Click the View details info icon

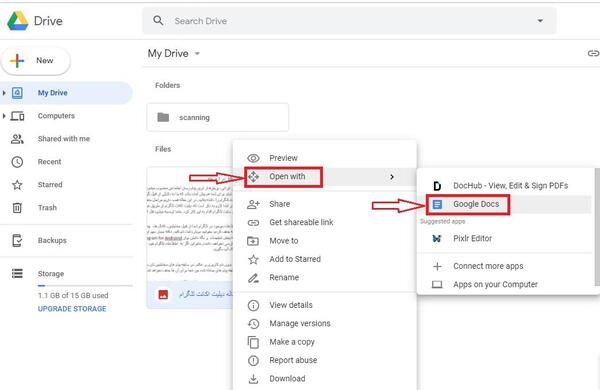point(253,305)
